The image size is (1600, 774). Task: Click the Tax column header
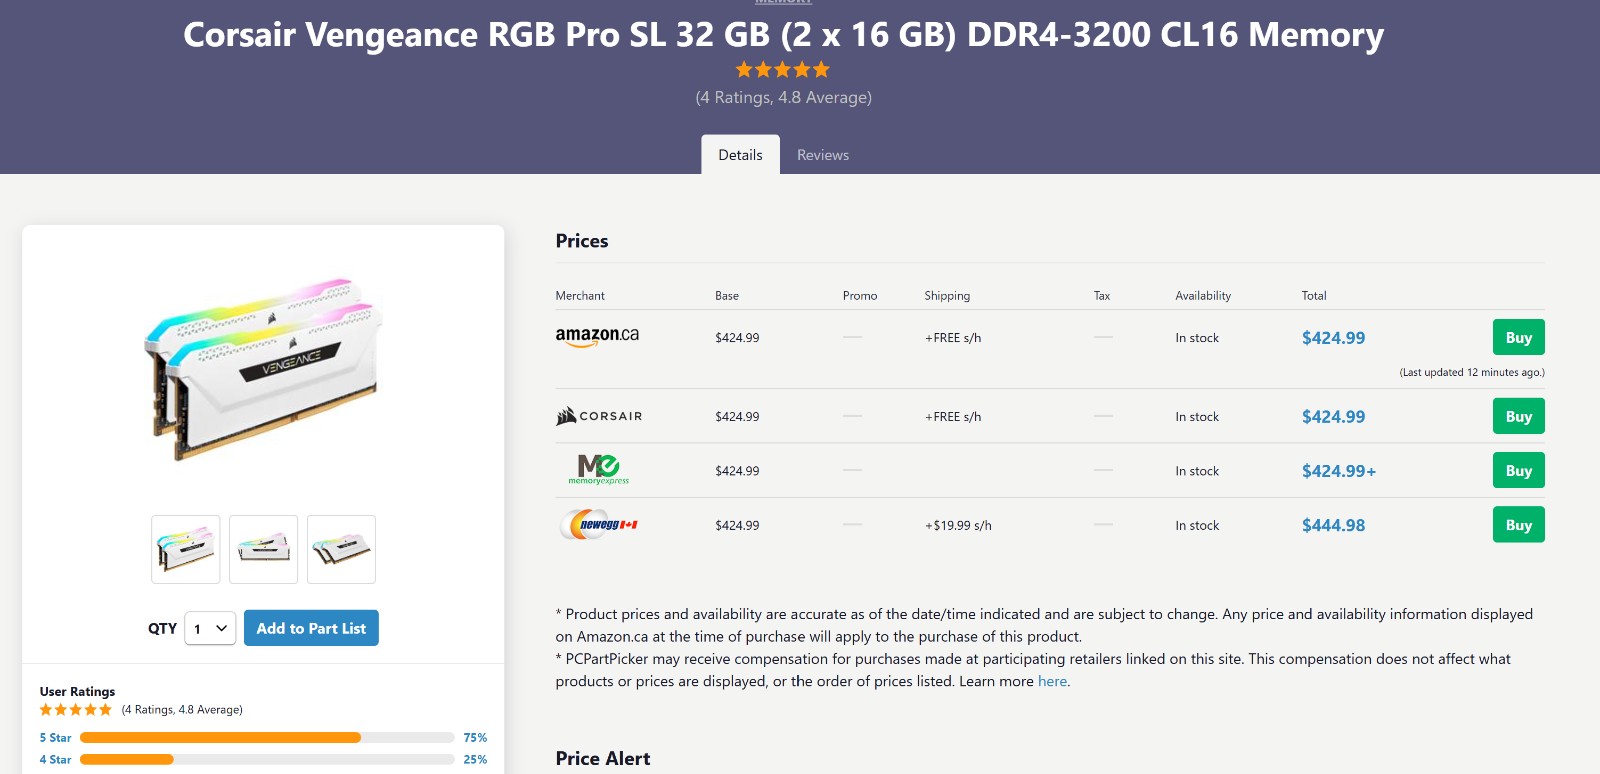pyautogui.click(x=1102, y=296)
